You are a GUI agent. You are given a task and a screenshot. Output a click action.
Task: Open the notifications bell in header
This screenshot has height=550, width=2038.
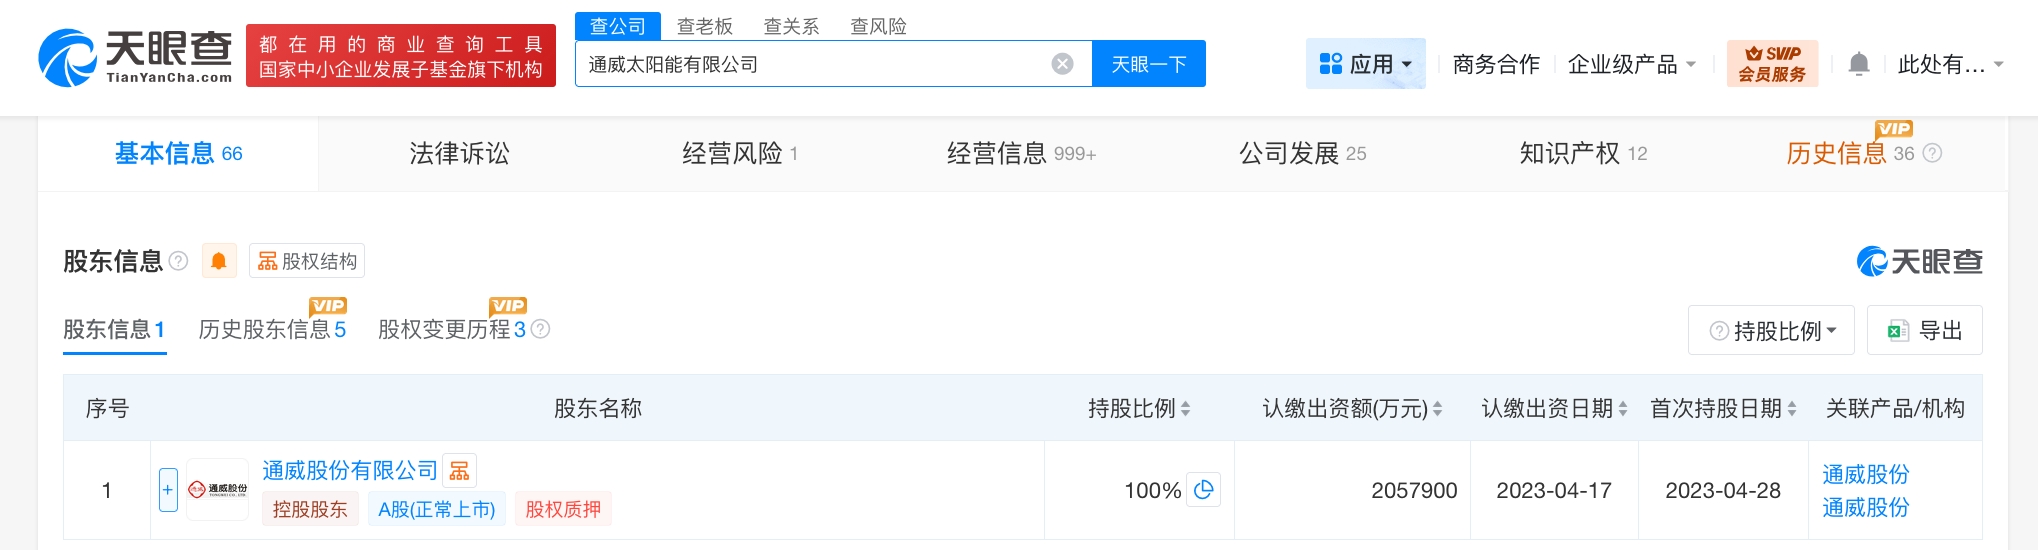(x=1858, y=64)
